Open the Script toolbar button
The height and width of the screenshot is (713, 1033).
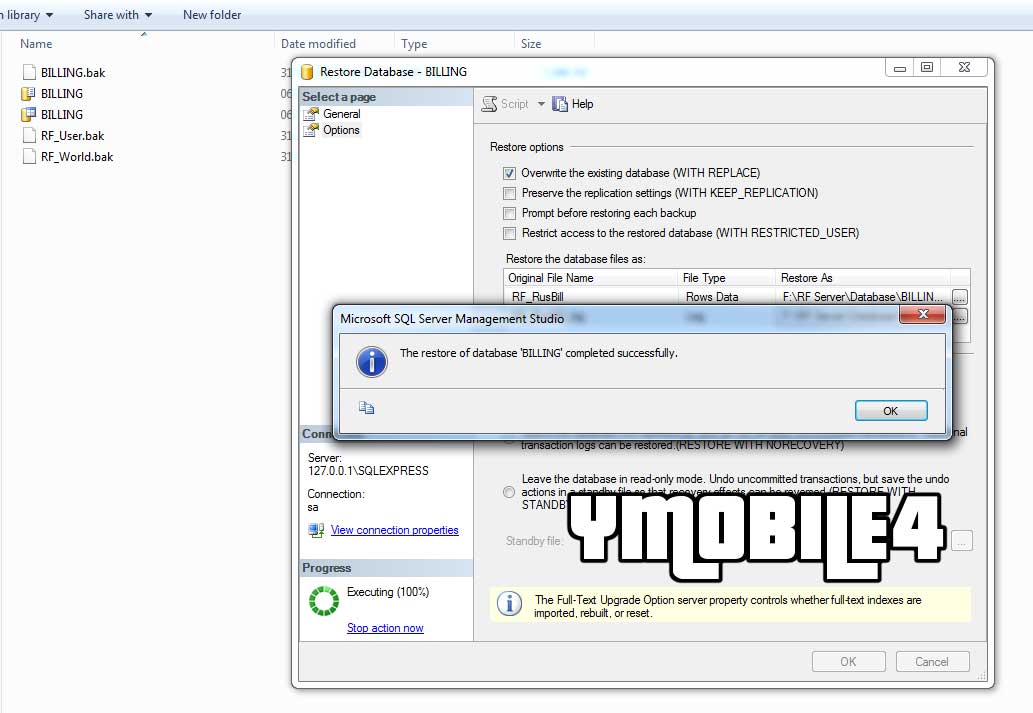click(505, 104)
